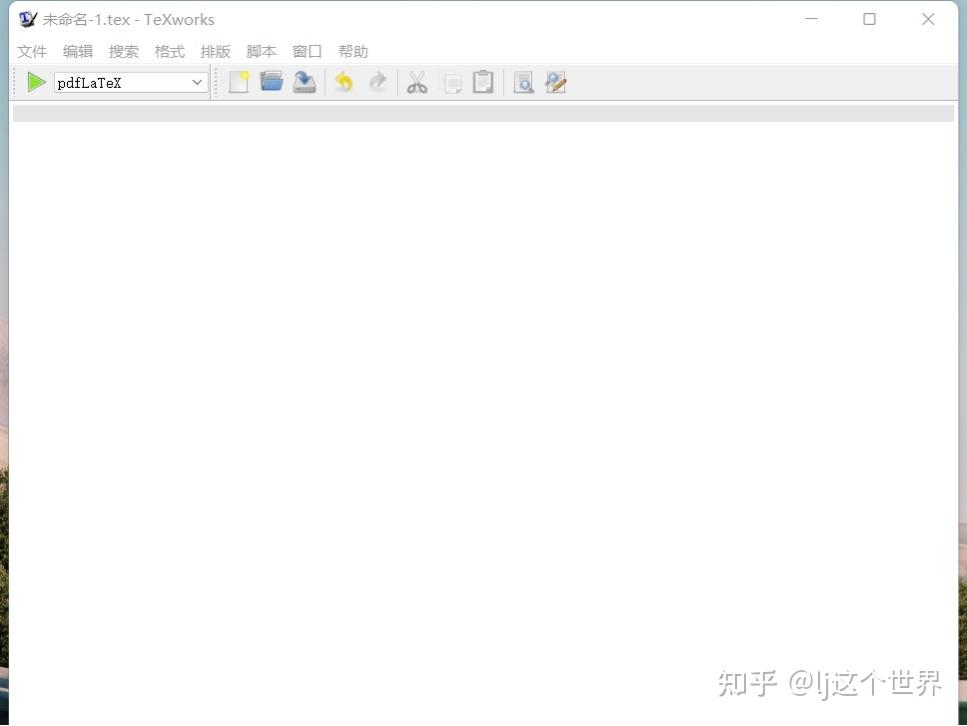Open Replace with the pencil document icon
The image size is (967, 726).
pyautogui.click(x=555, y=82)
